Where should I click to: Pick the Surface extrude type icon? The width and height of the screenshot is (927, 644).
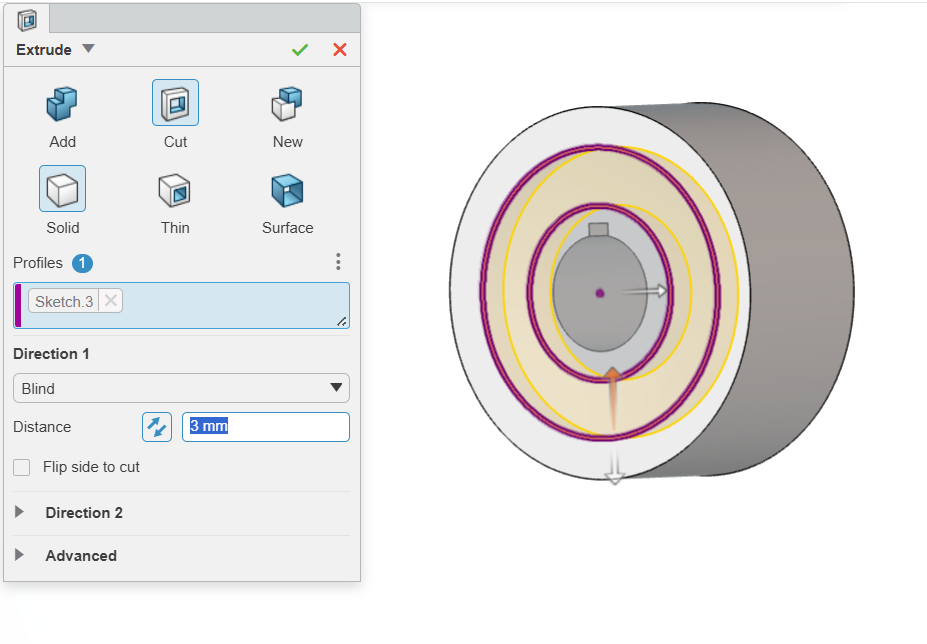click(287, 190)
